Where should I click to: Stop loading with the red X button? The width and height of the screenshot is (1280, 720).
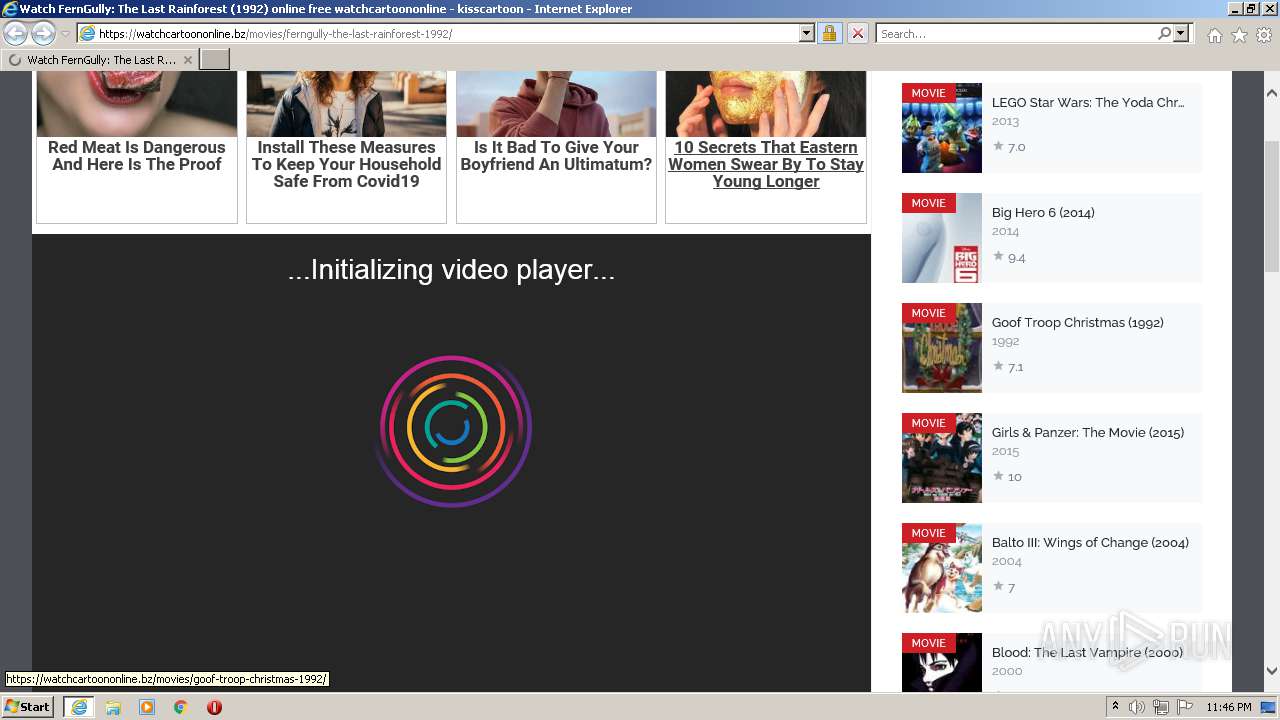click(857, 33)
